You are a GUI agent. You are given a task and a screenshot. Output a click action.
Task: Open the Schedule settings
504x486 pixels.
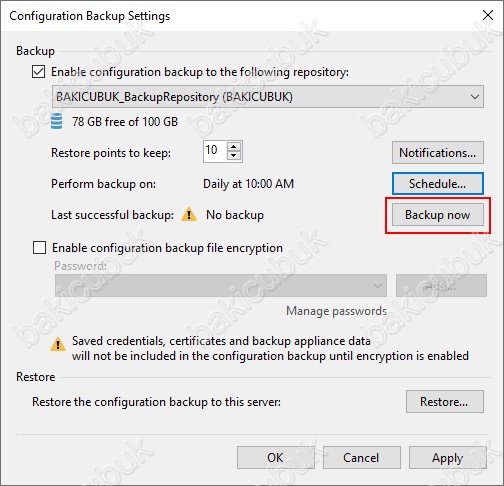(438, 184)
